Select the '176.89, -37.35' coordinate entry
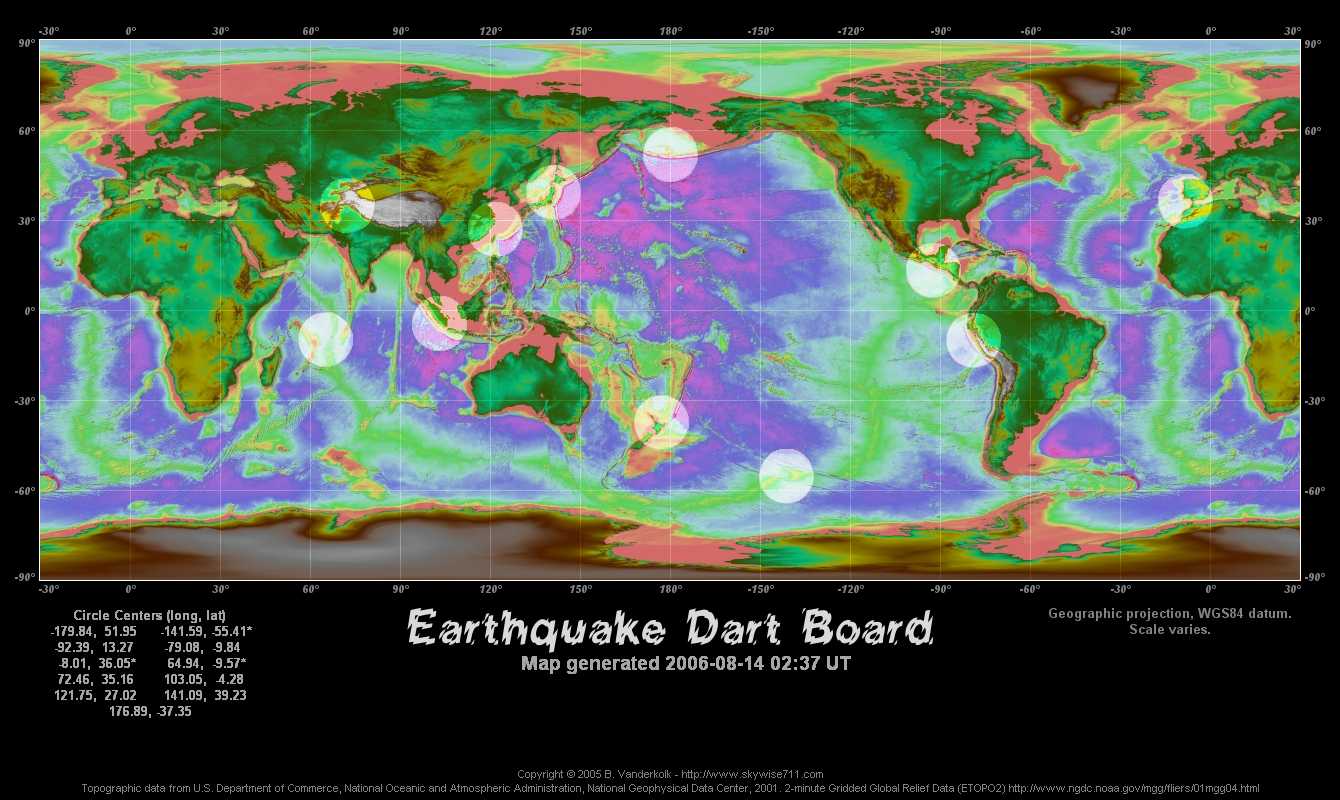This screenshot has width=1340, height=800. coord(150,711)
